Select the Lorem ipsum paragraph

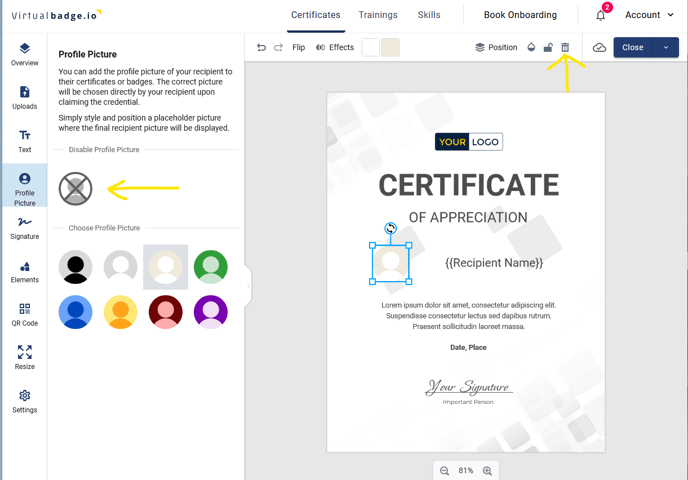[x=469, y=316]
